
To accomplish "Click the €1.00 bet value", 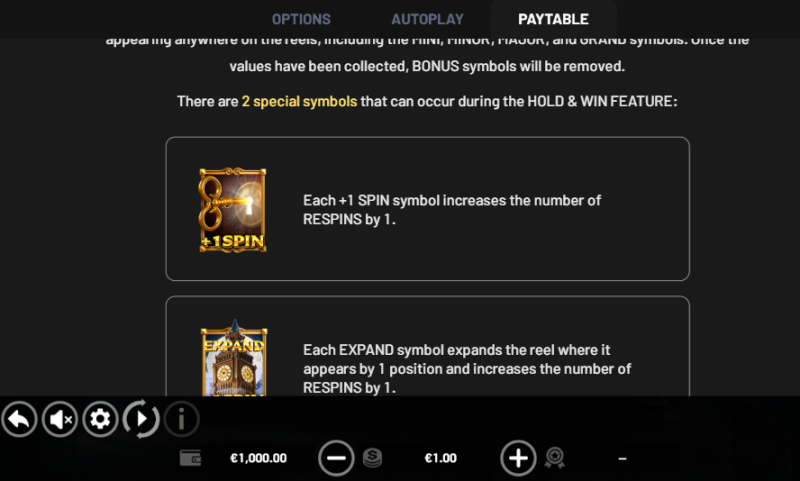I will (x=440, y=458).
